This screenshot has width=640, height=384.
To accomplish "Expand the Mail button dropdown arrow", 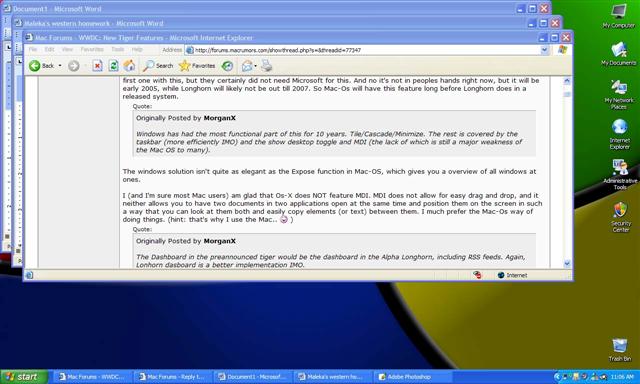I will (256, 65).
